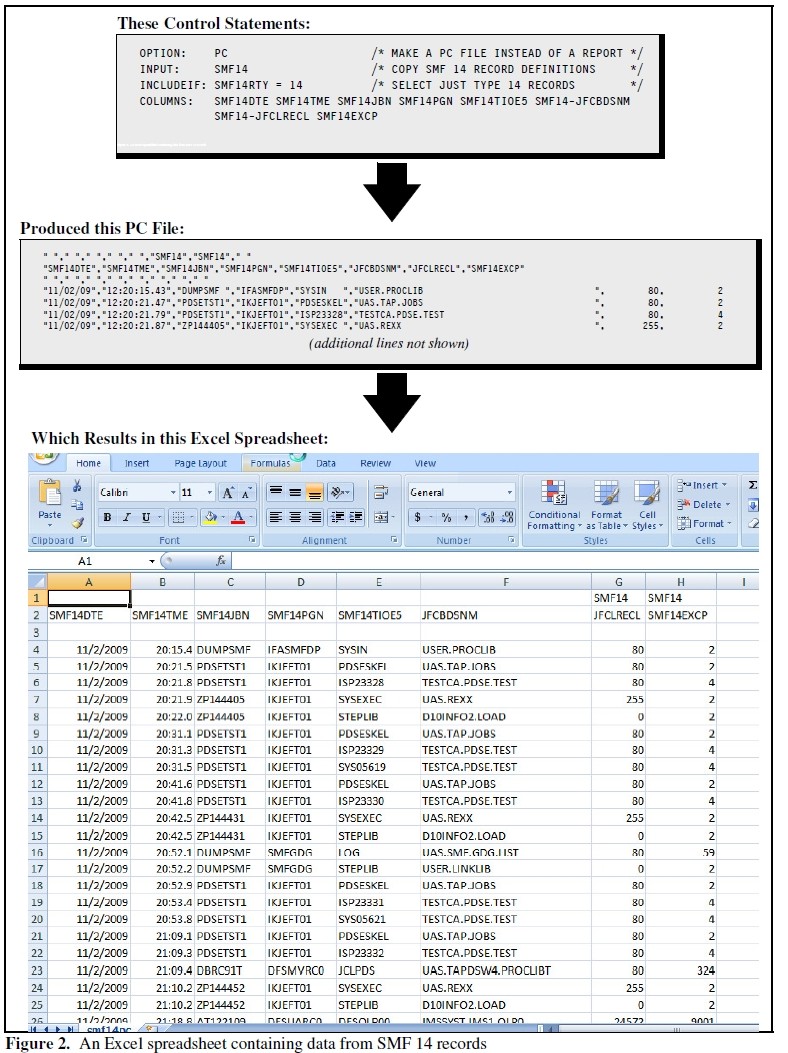The height and width of the screenshot is (1053, 788).
Task: Open the Page Layout tab
Action: pyautogui.click(x=200, y=463)
